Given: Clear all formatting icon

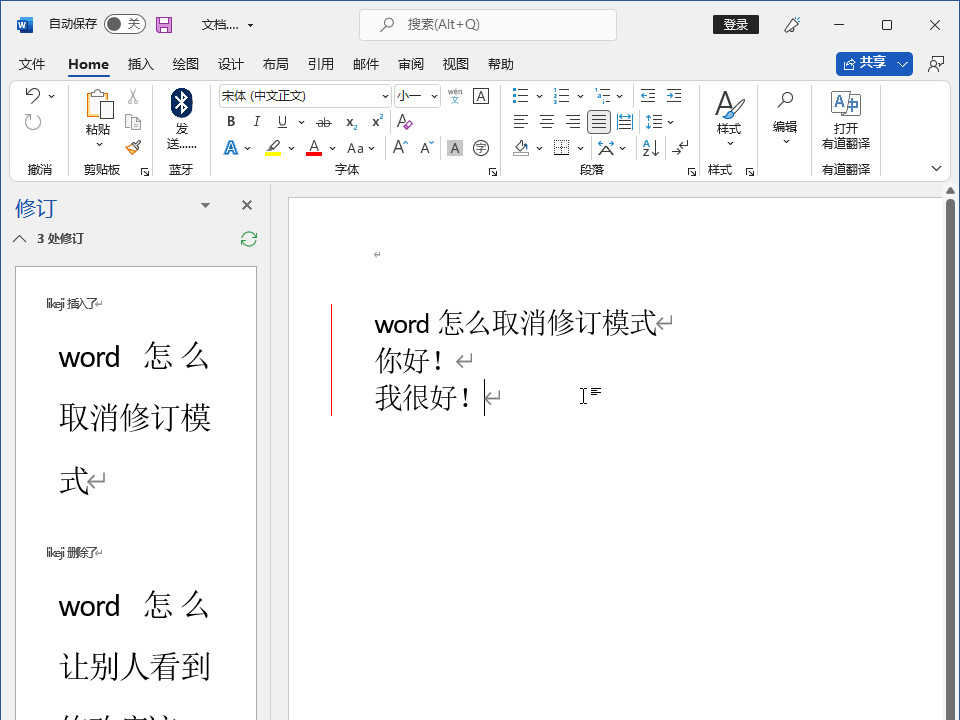Looking at the screenshot, I should coord(405,122).
